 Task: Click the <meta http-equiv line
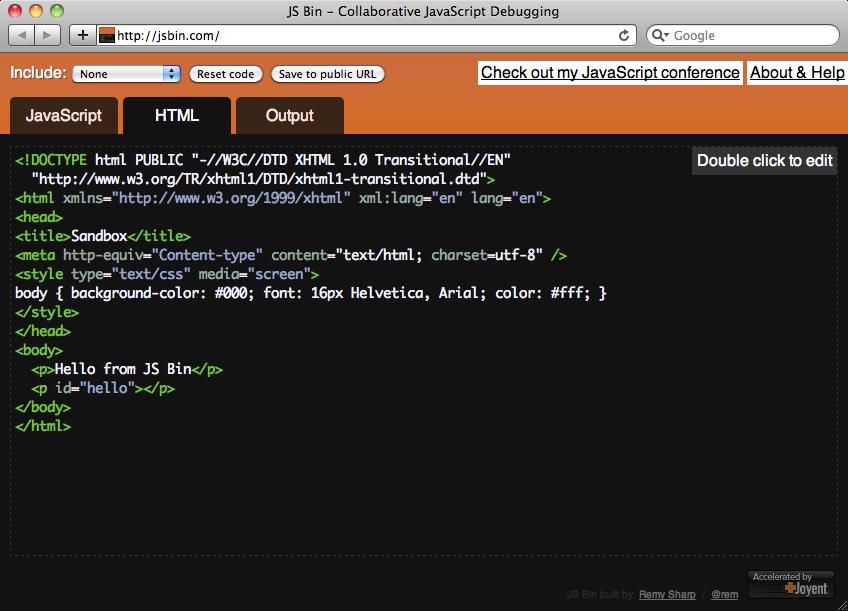[x=291, y=255]
